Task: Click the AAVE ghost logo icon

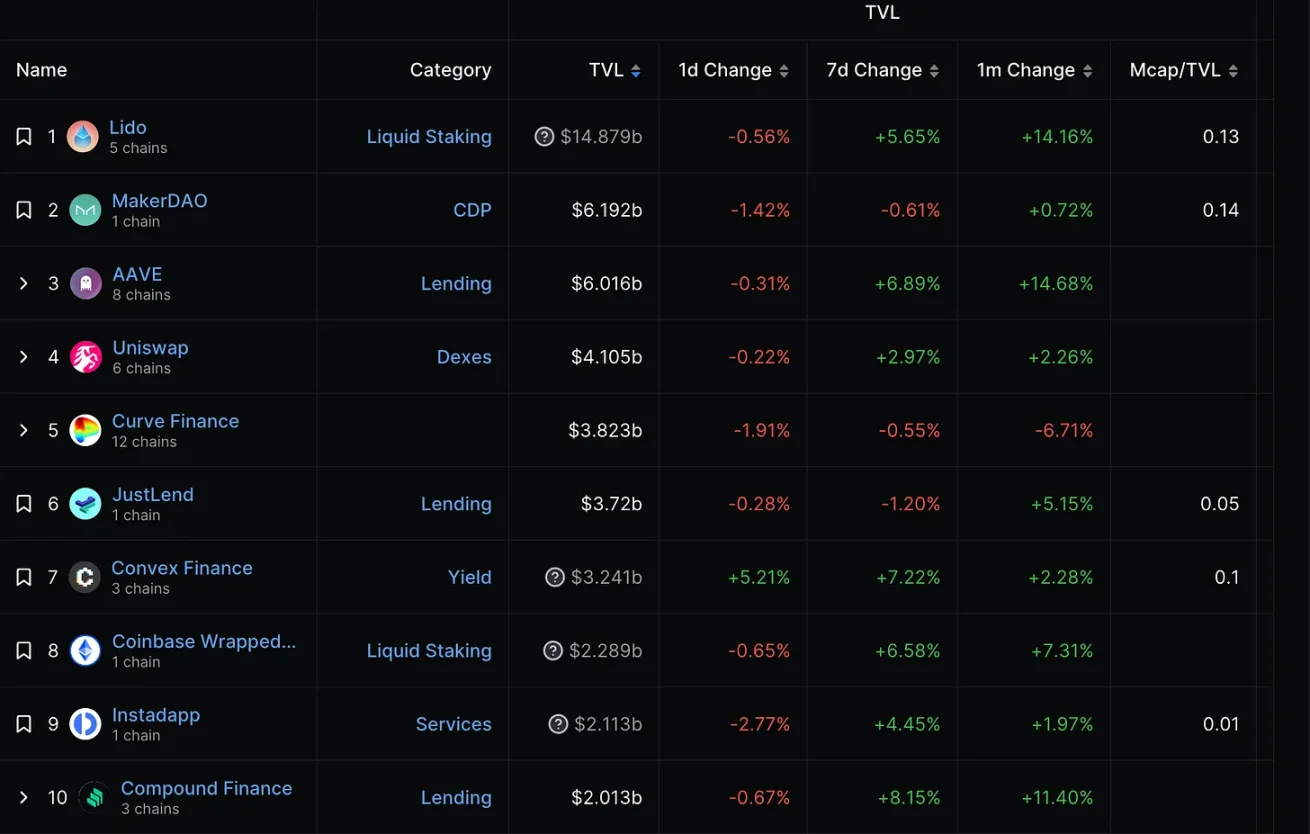Action: pos(85,284)
